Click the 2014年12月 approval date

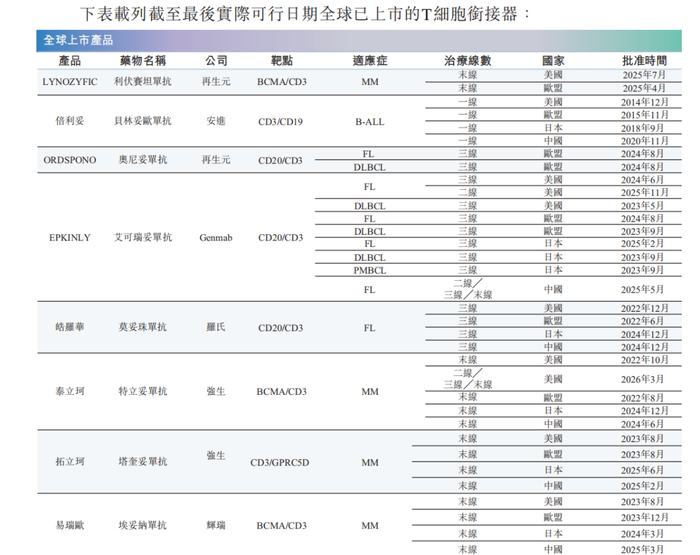tap(644, 102)
